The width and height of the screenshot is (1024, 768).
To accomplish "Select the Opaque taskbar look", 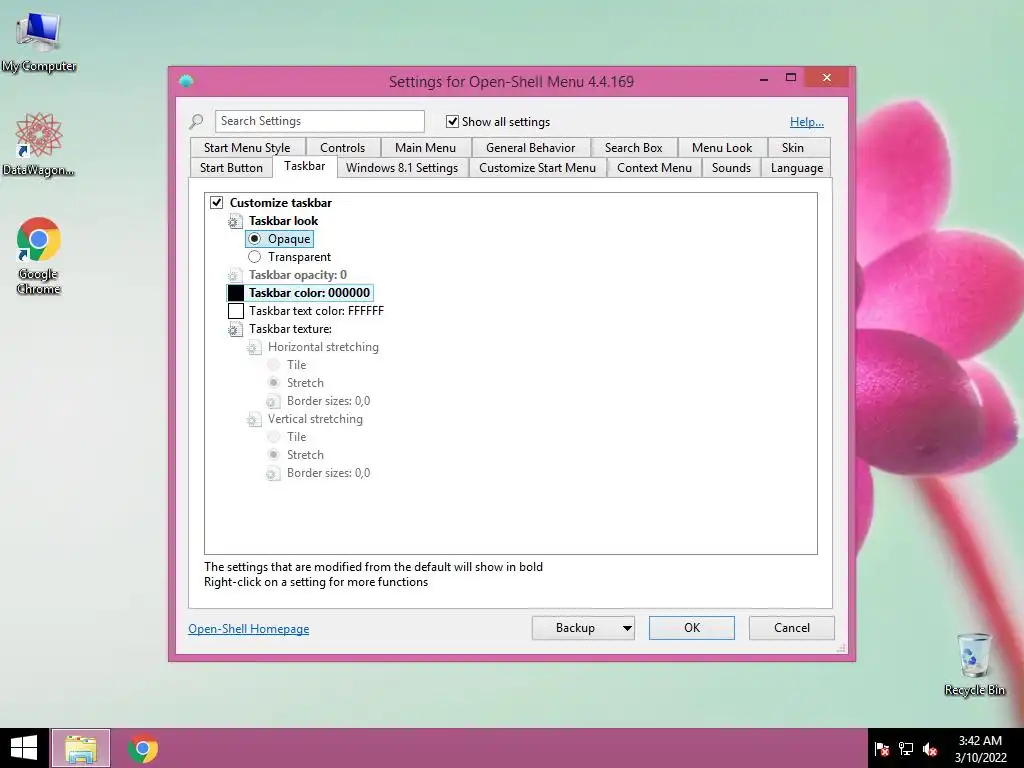I will pos(255,239).
